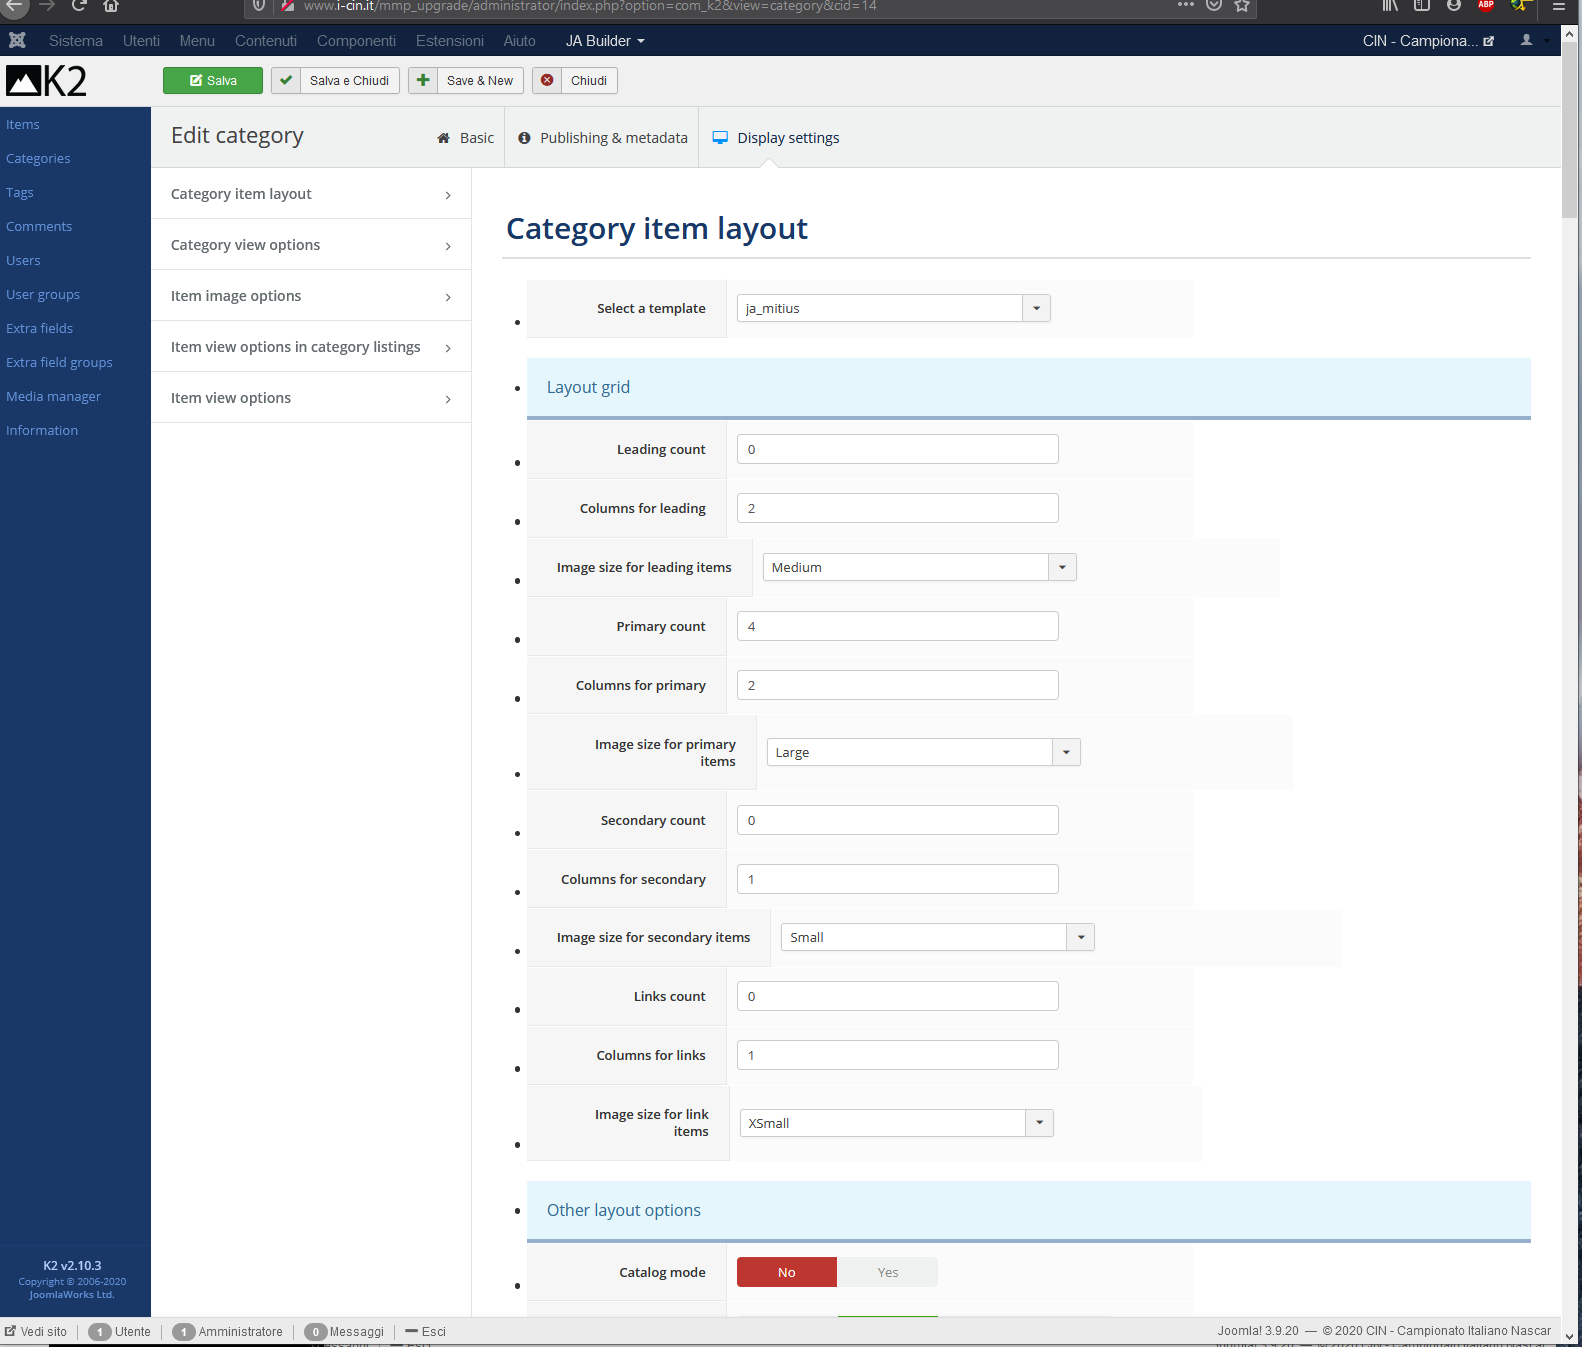Expand Category view options section
The height and width of the screenshot is (1347, 1582).
point(311,245)
